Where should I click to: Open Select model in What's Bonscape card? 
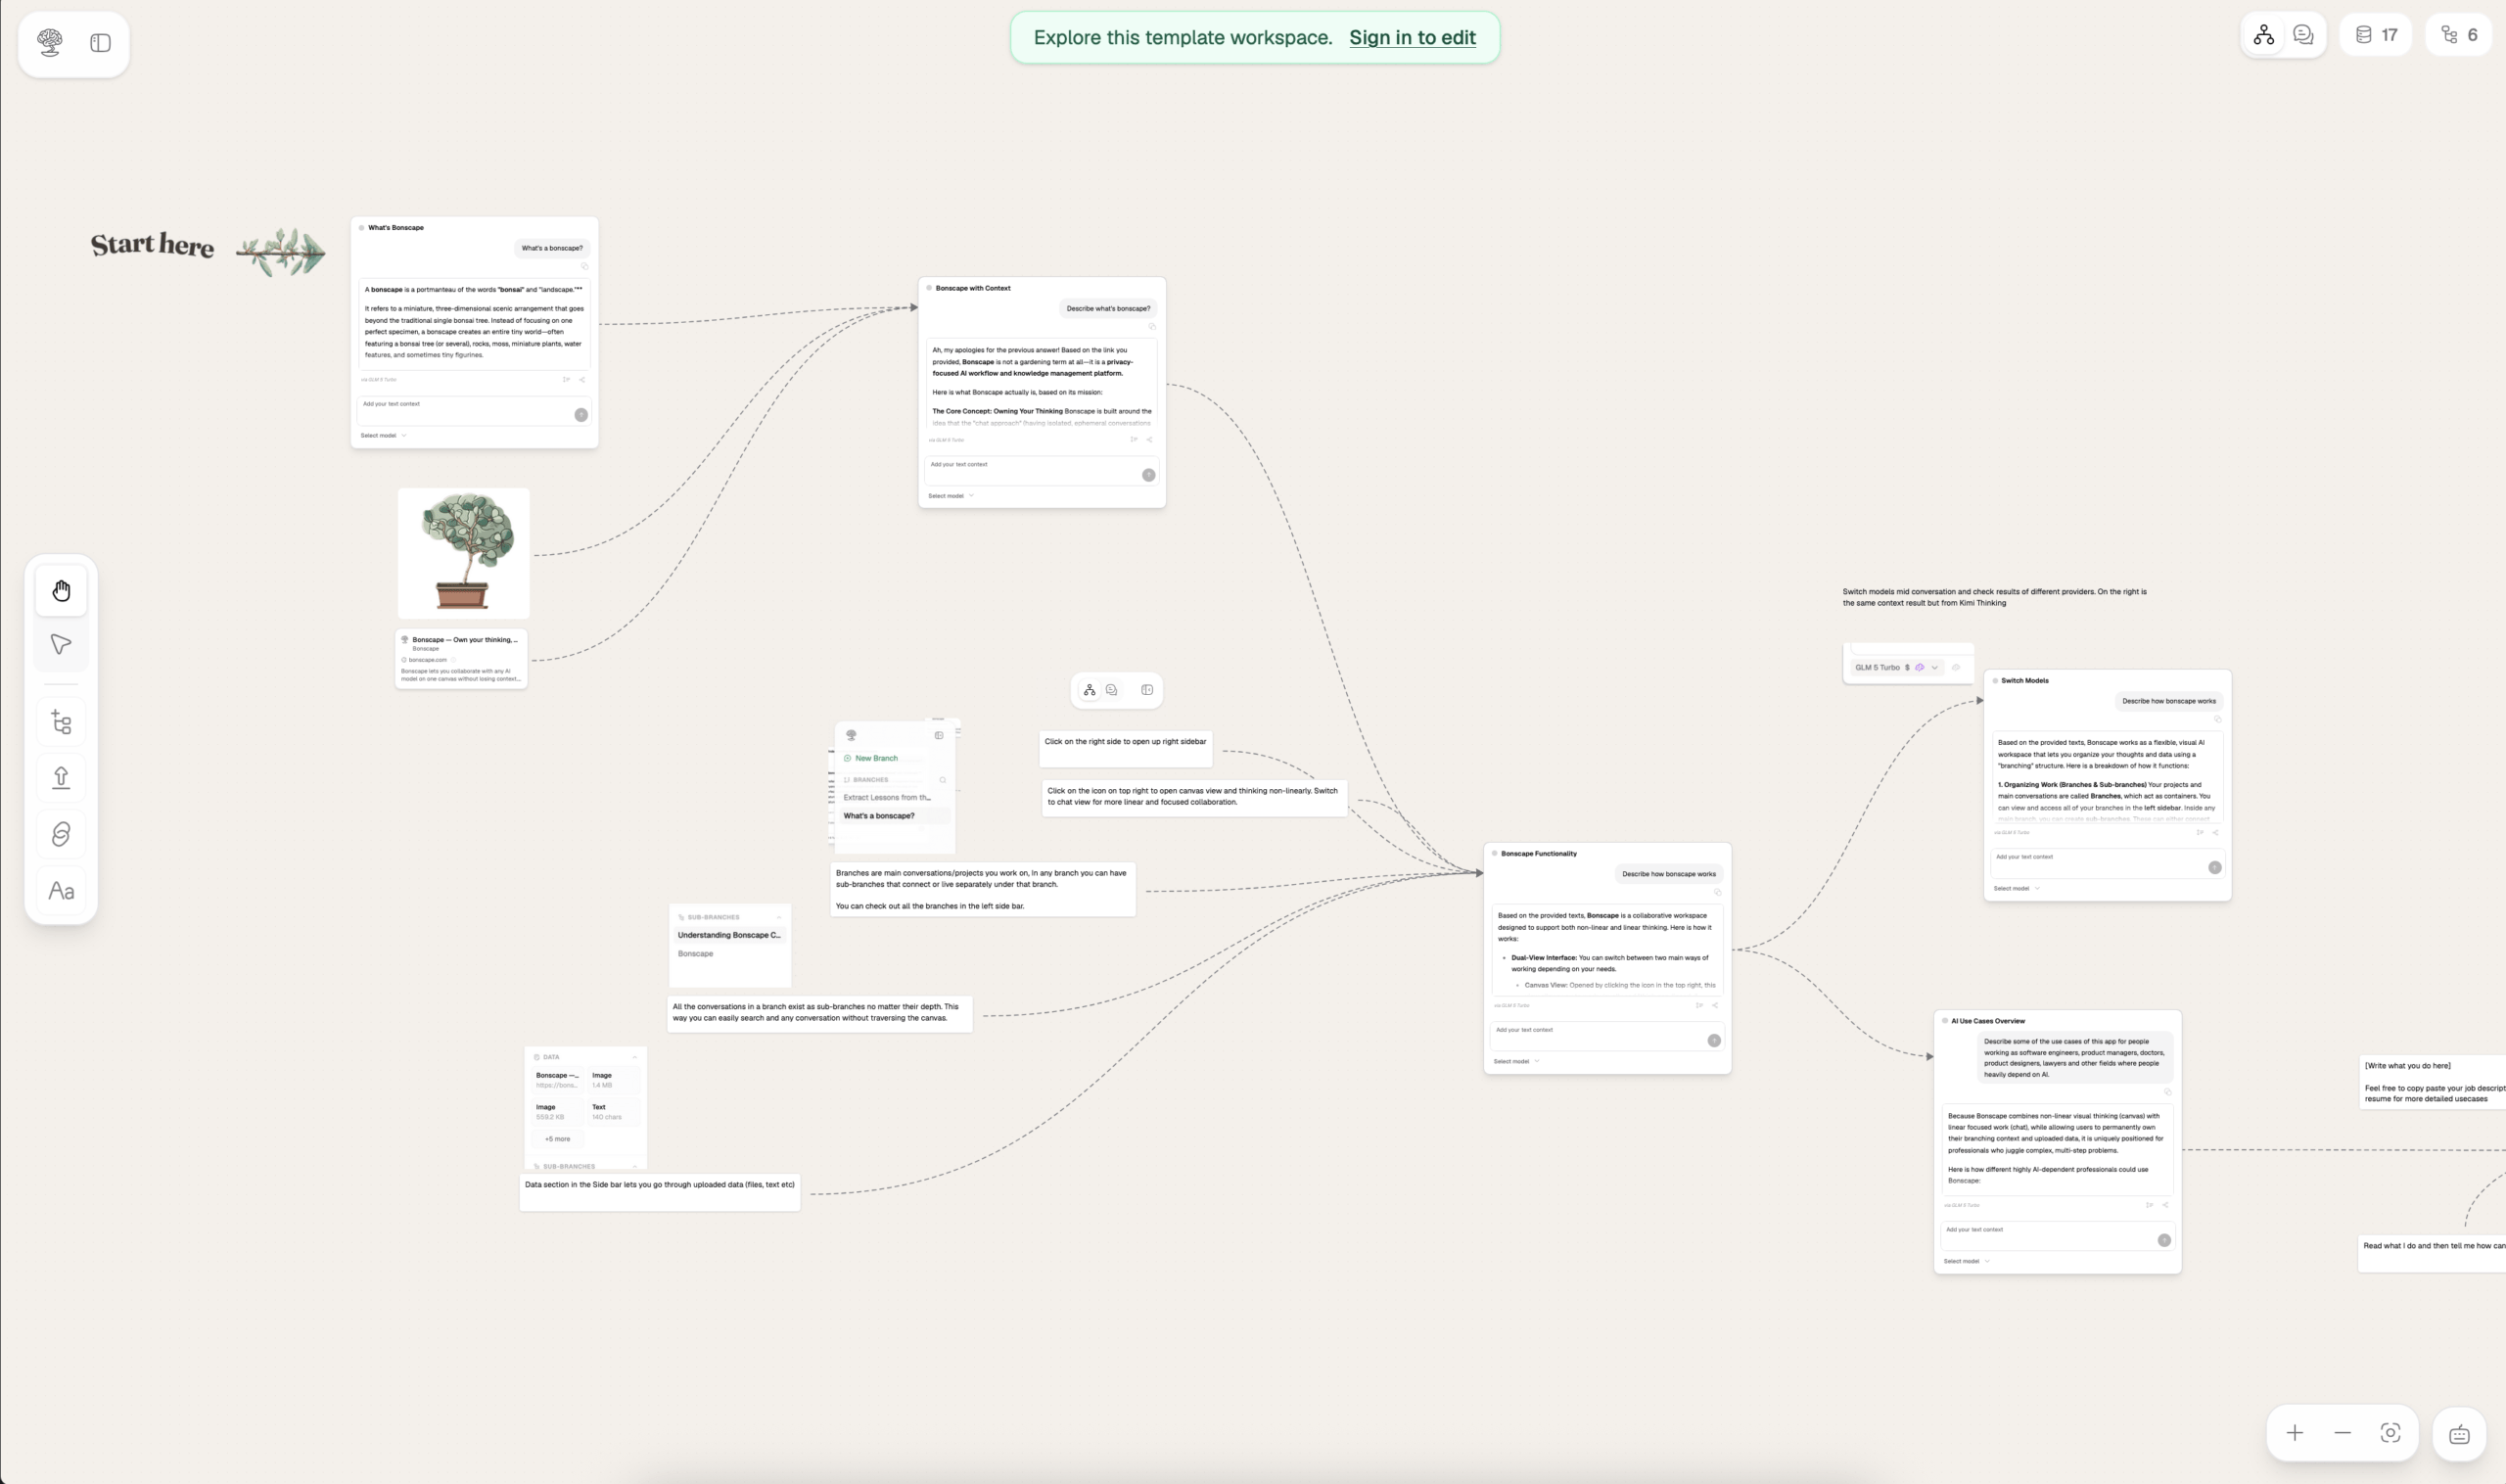click(x=383, y=436)
